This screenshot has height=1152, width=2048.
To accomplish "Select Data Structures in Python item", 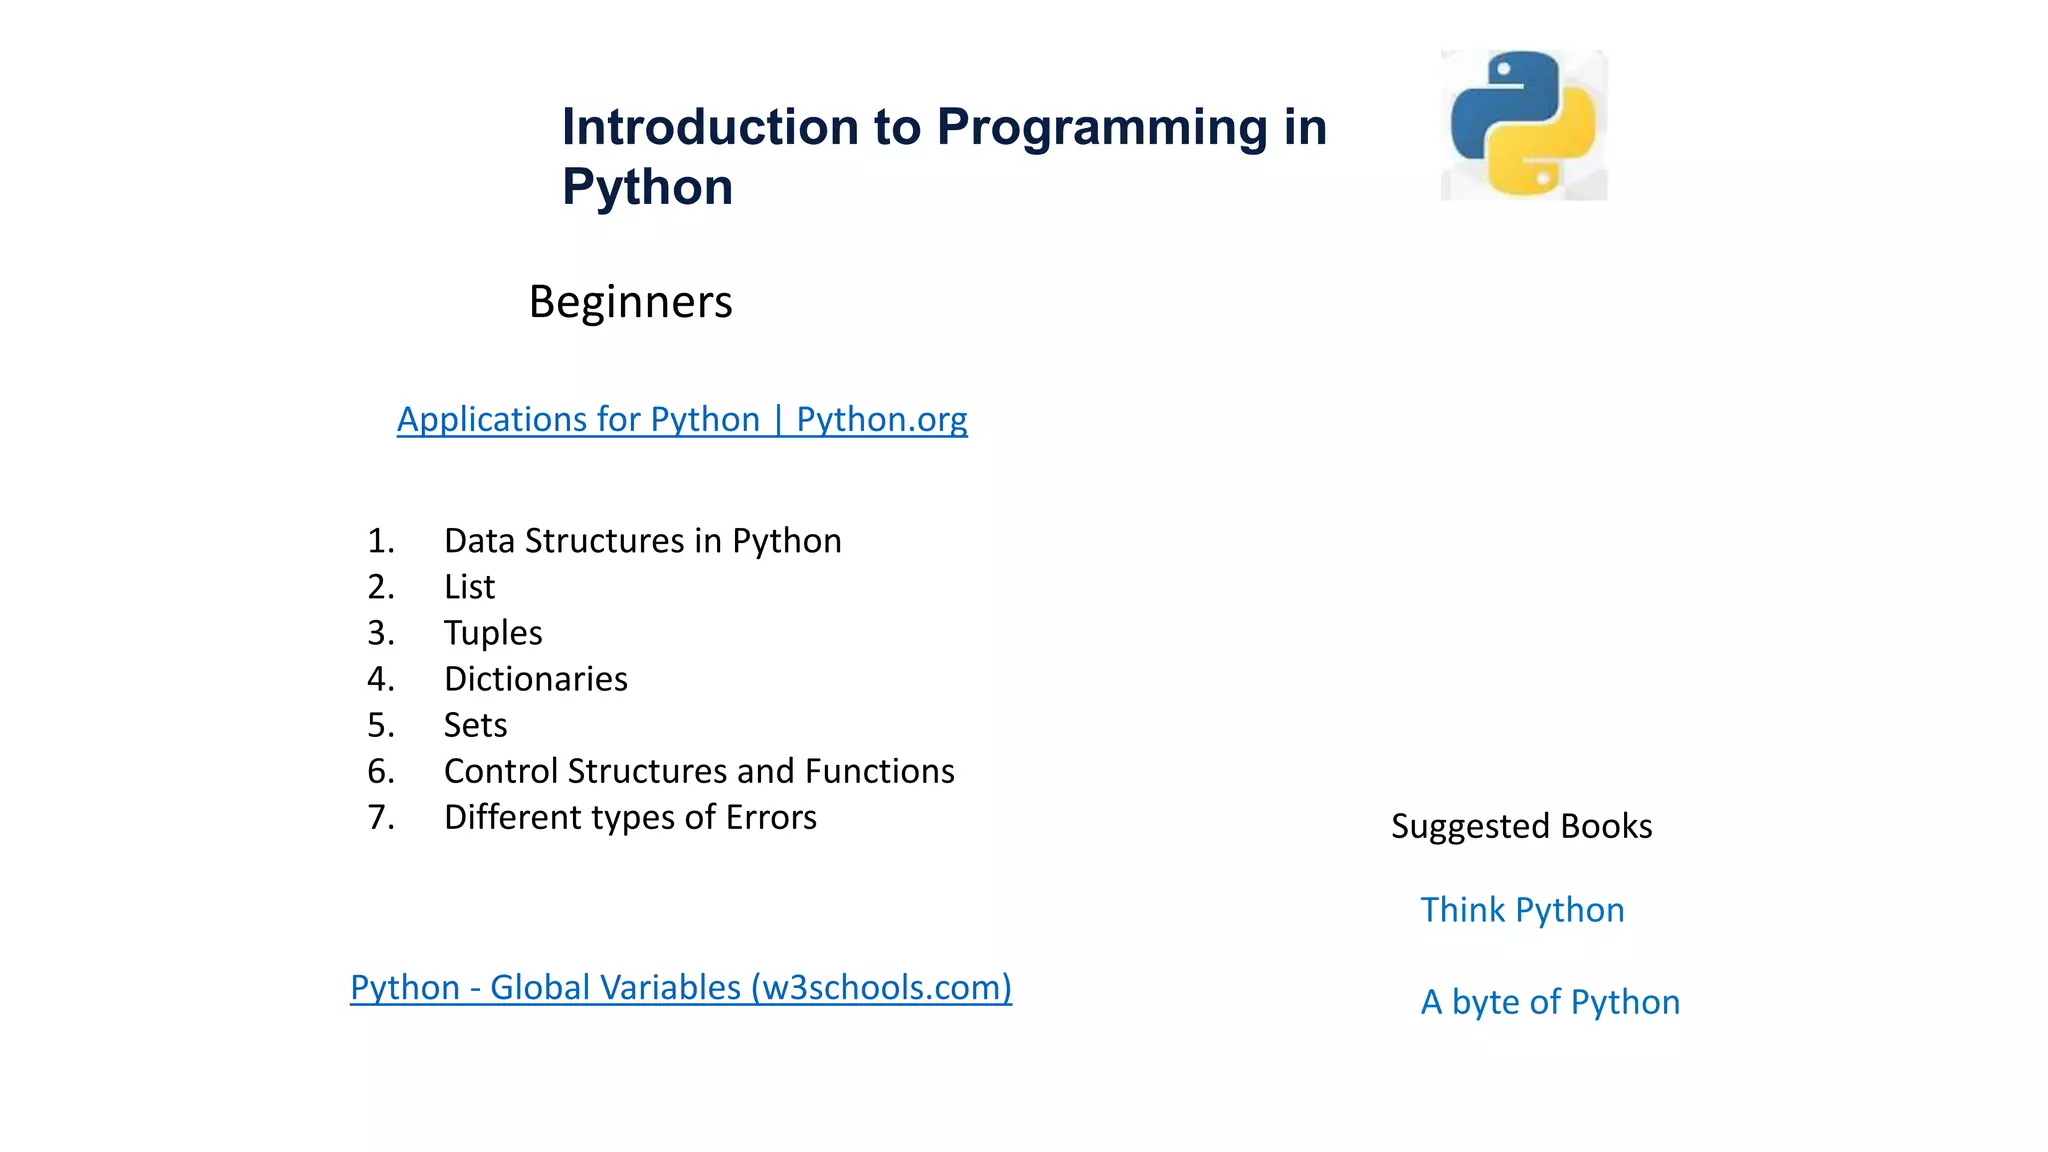I will 642,541.
